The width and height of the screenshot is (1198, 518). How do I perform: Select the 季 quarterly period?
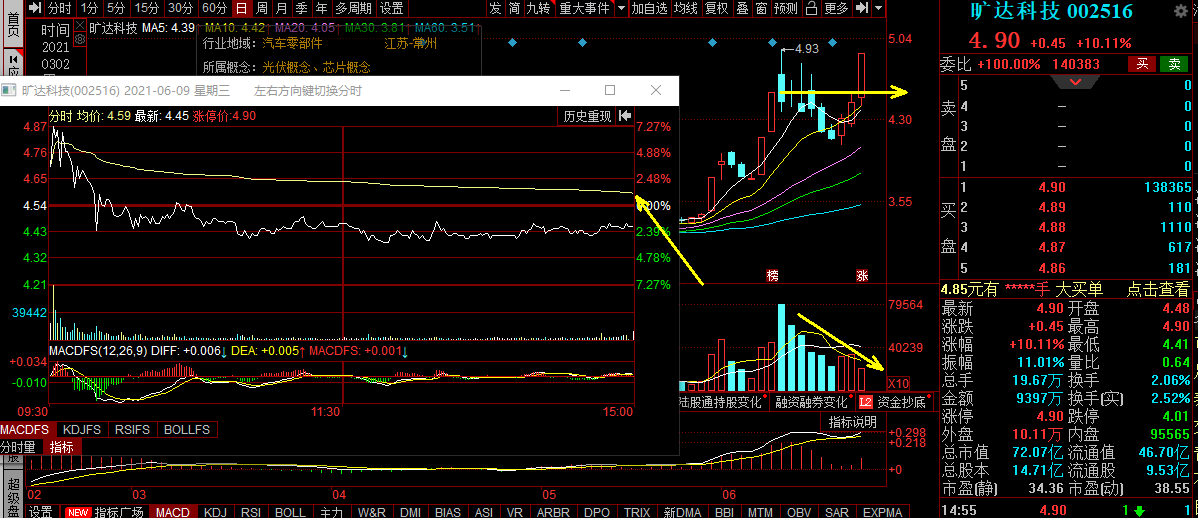click(301, 8)
